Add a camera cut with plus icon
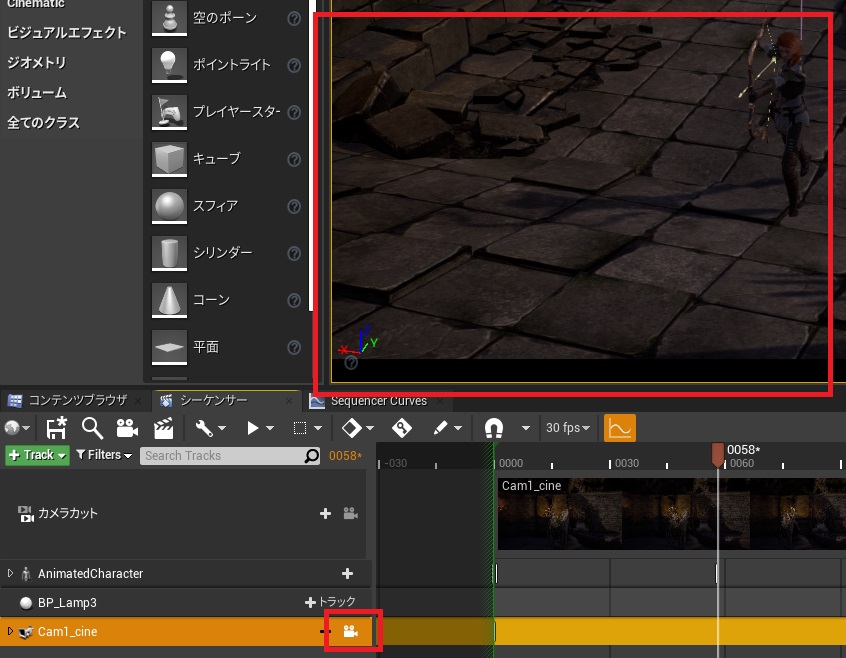The image size is (846, 658). click(325, 513)
